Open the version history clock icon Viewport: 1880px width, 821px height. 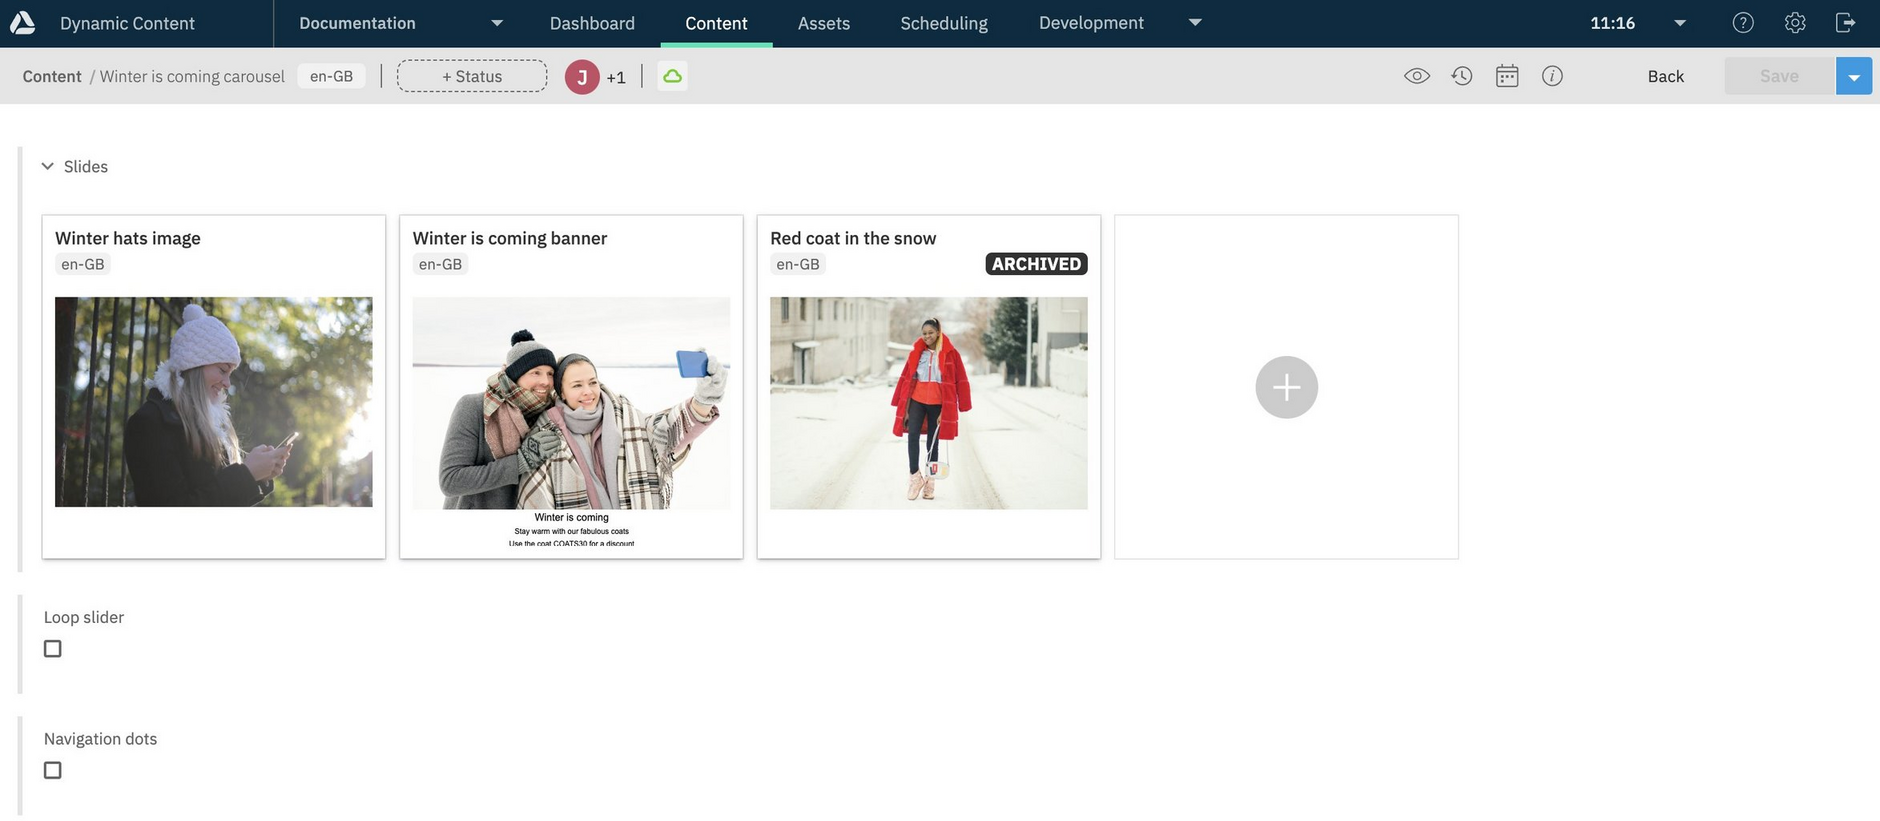(1462, 76)
